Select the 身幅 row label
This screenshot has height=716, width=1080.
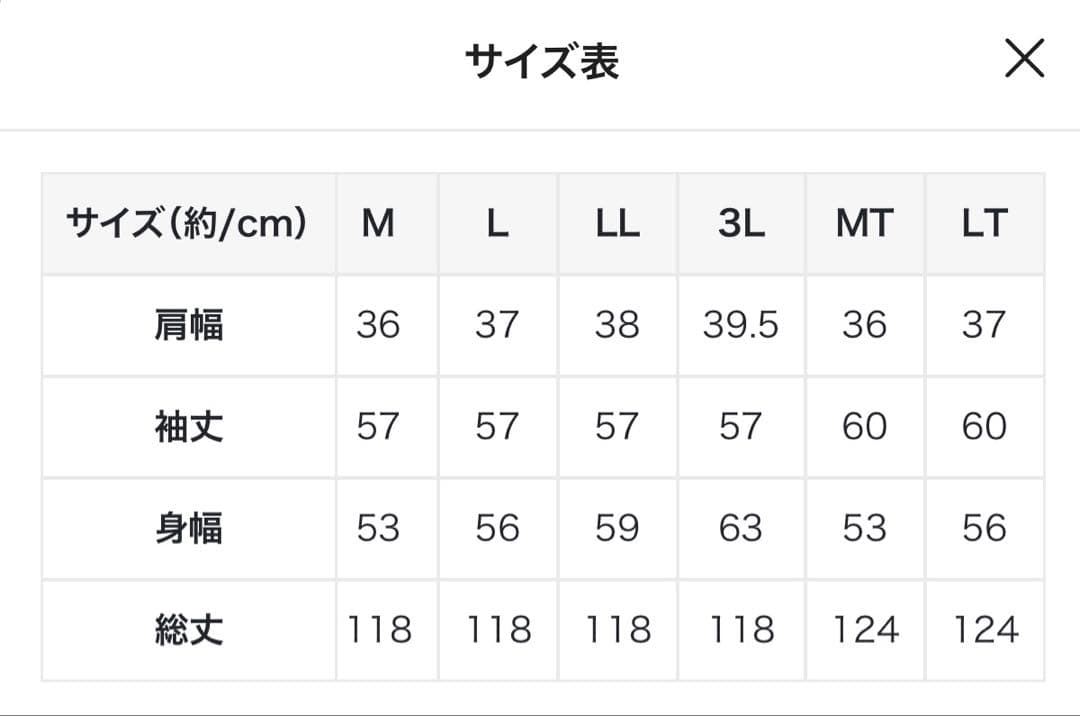click(188, 527)
